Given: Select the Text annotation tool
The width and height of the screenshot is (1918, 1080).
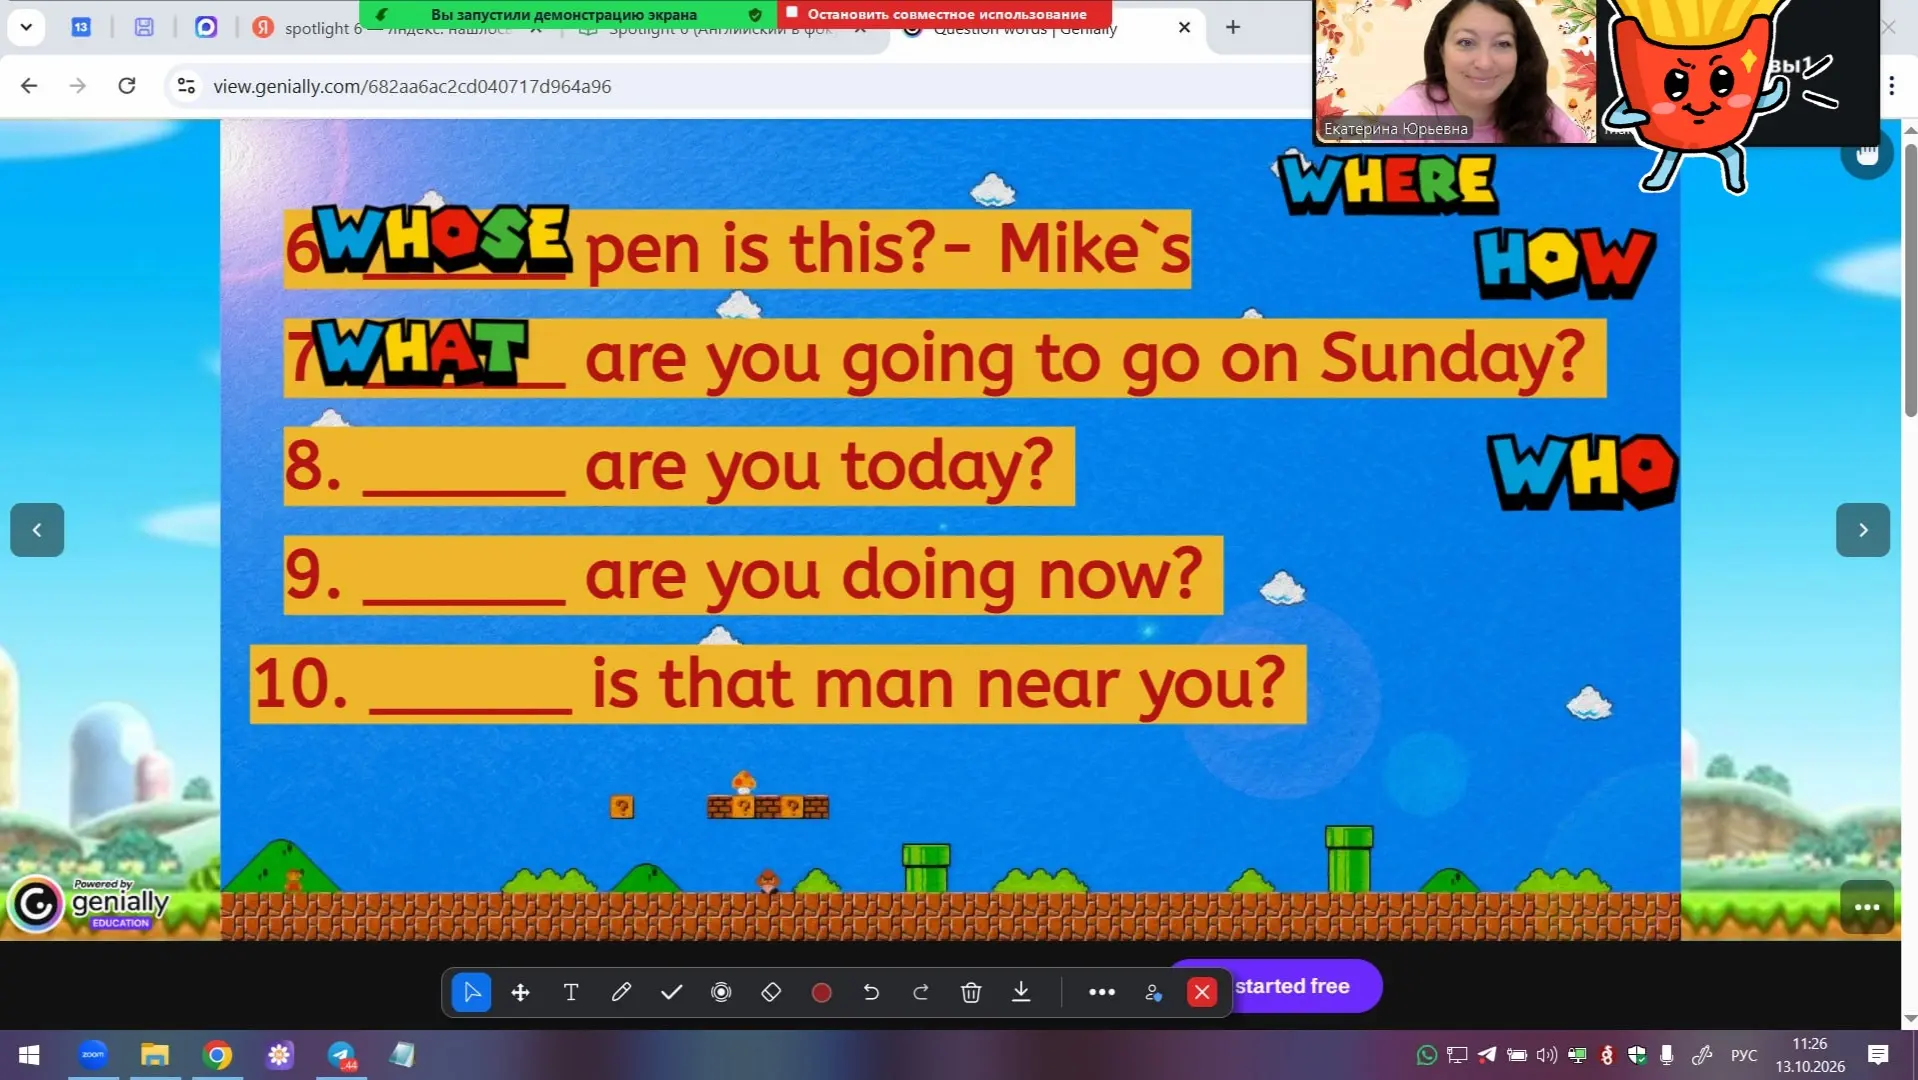Looking at the screenshot, I should [x=571, y=992].
